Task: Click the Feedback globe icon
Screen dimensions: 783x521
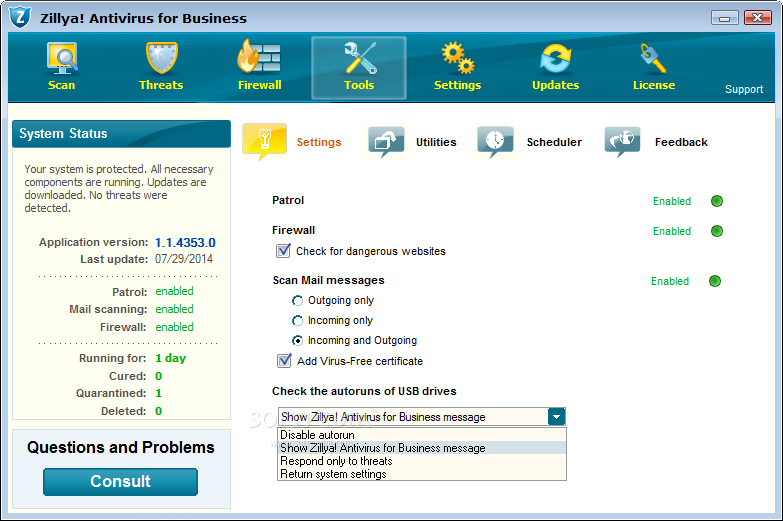Action: [x=622, y=142]
